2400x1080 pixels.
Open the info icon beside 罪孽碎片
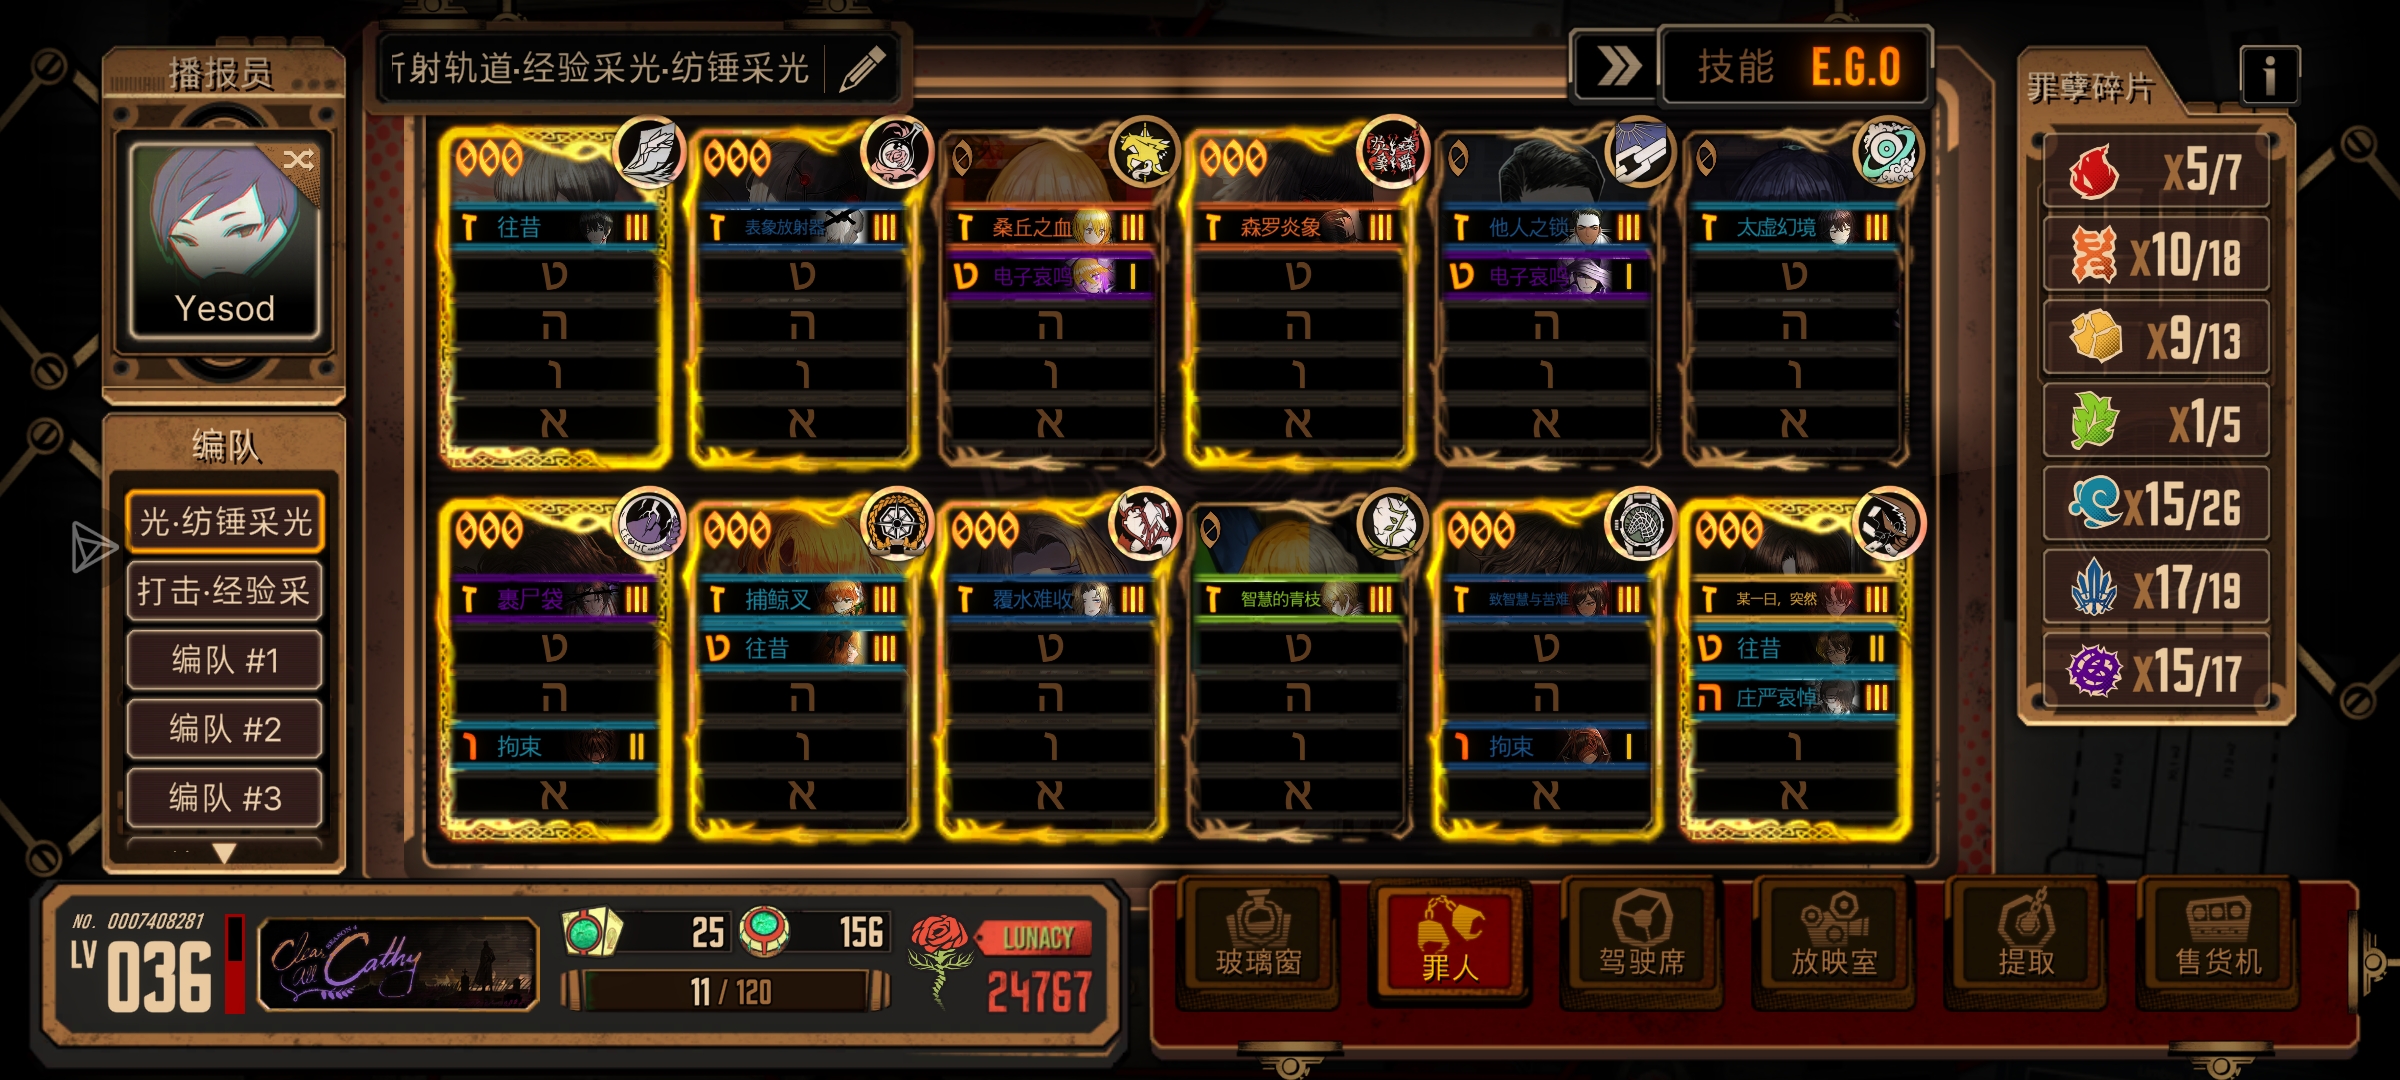2269,76
